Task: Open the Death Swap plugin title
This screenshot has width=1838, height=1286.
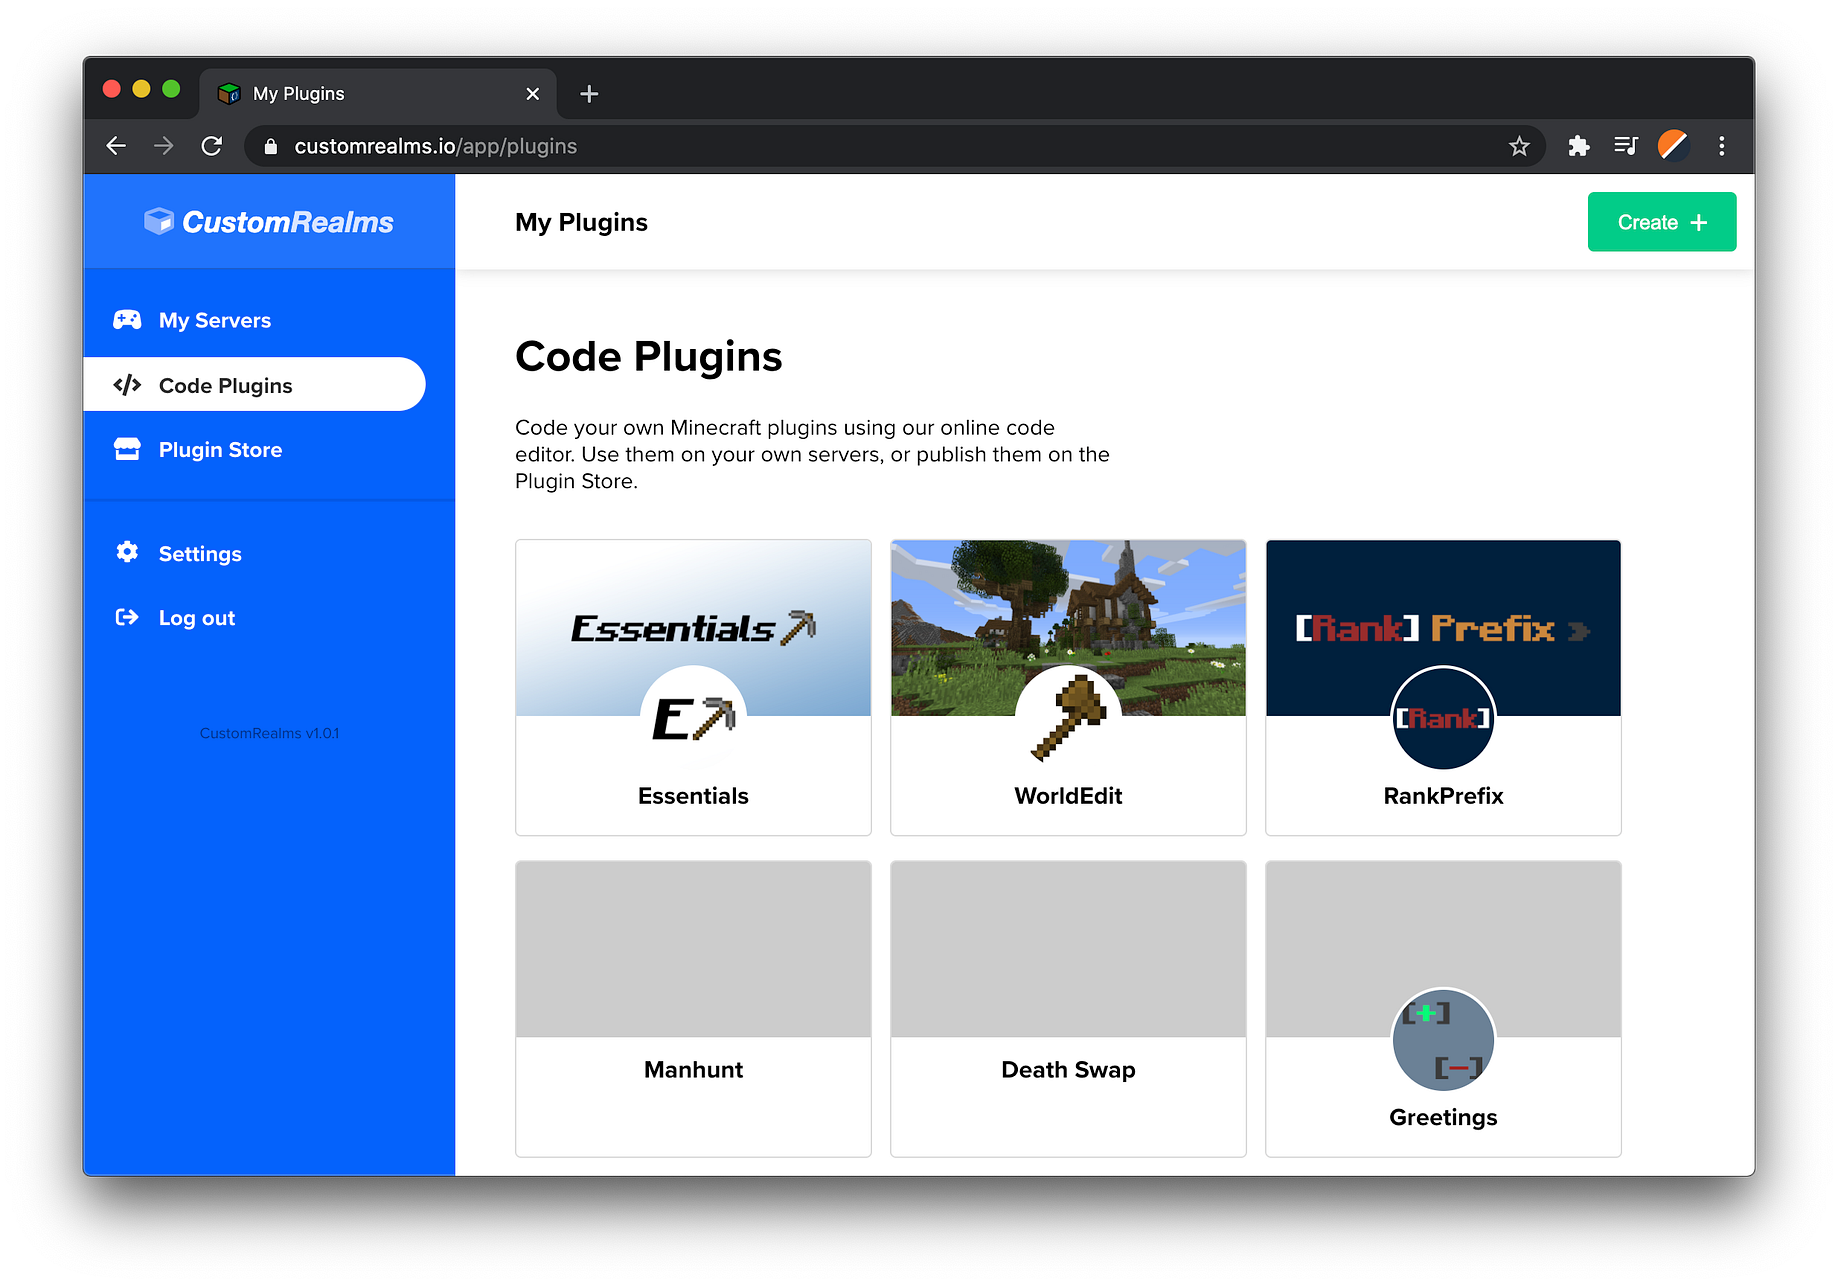Action: tap(1068, 1070)
